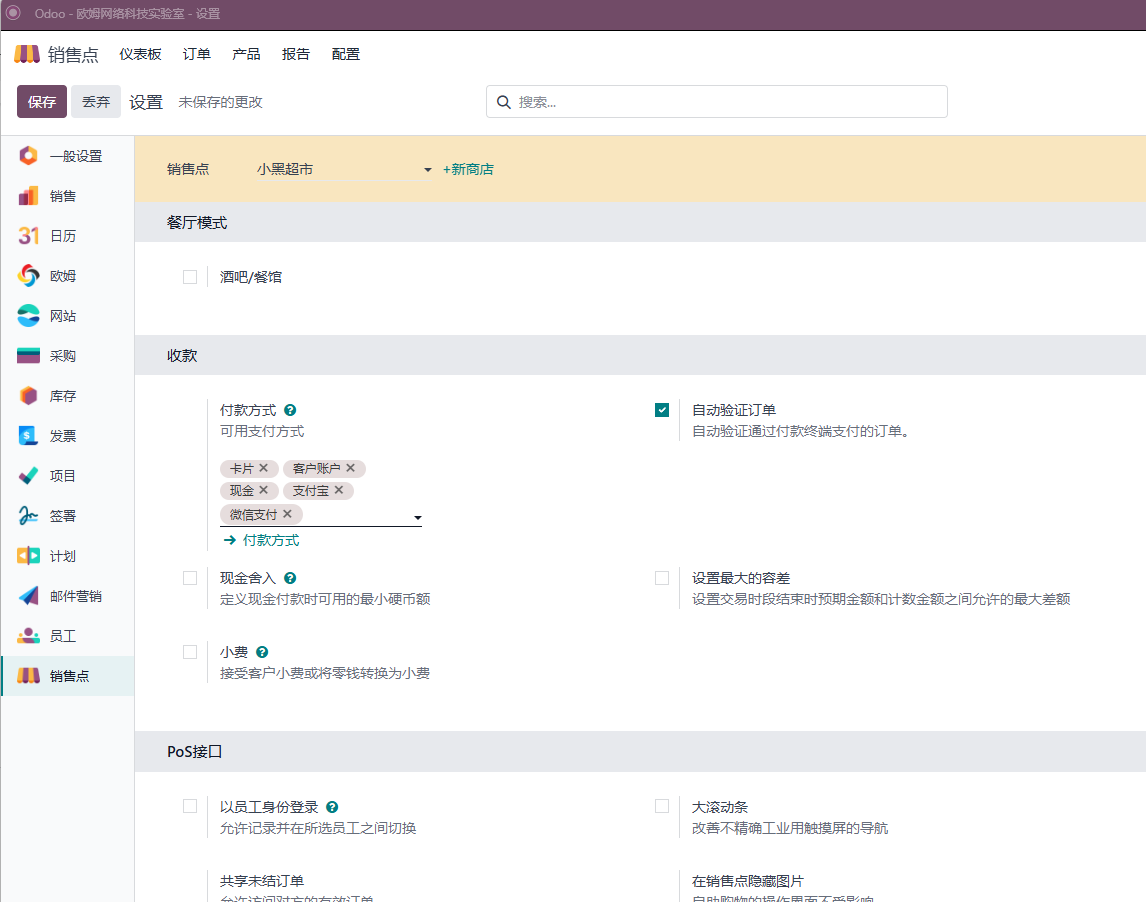
Task: Click the search magnifier icon
Action: click(504, 102)
